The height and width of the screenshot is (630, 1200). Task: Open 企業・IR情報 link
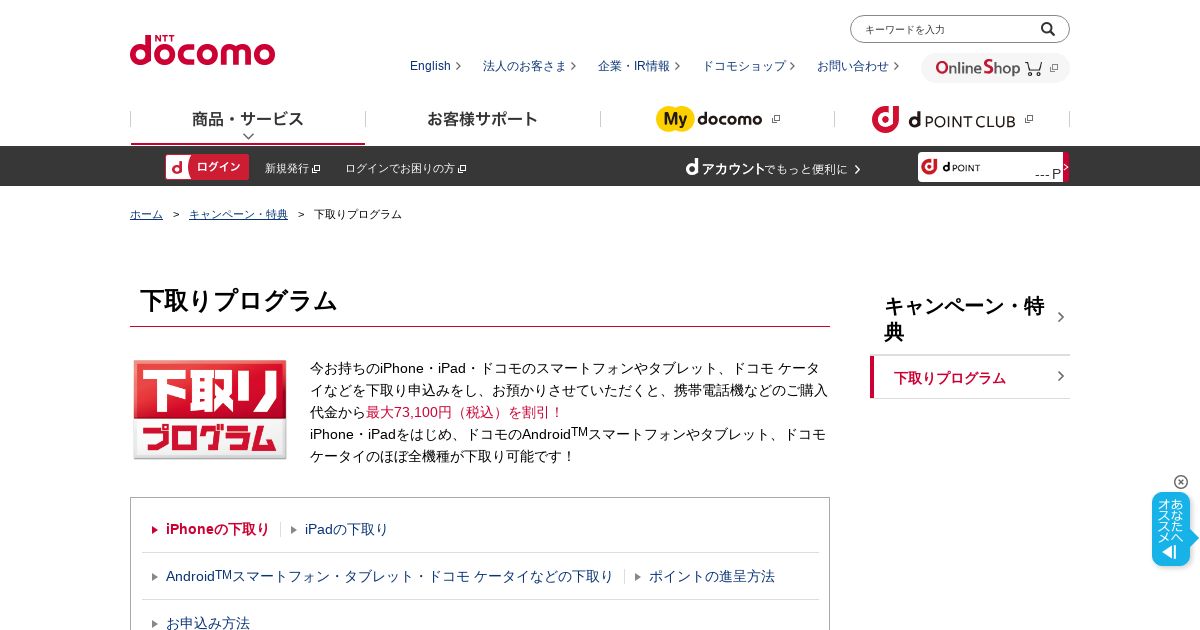point(639,66)
